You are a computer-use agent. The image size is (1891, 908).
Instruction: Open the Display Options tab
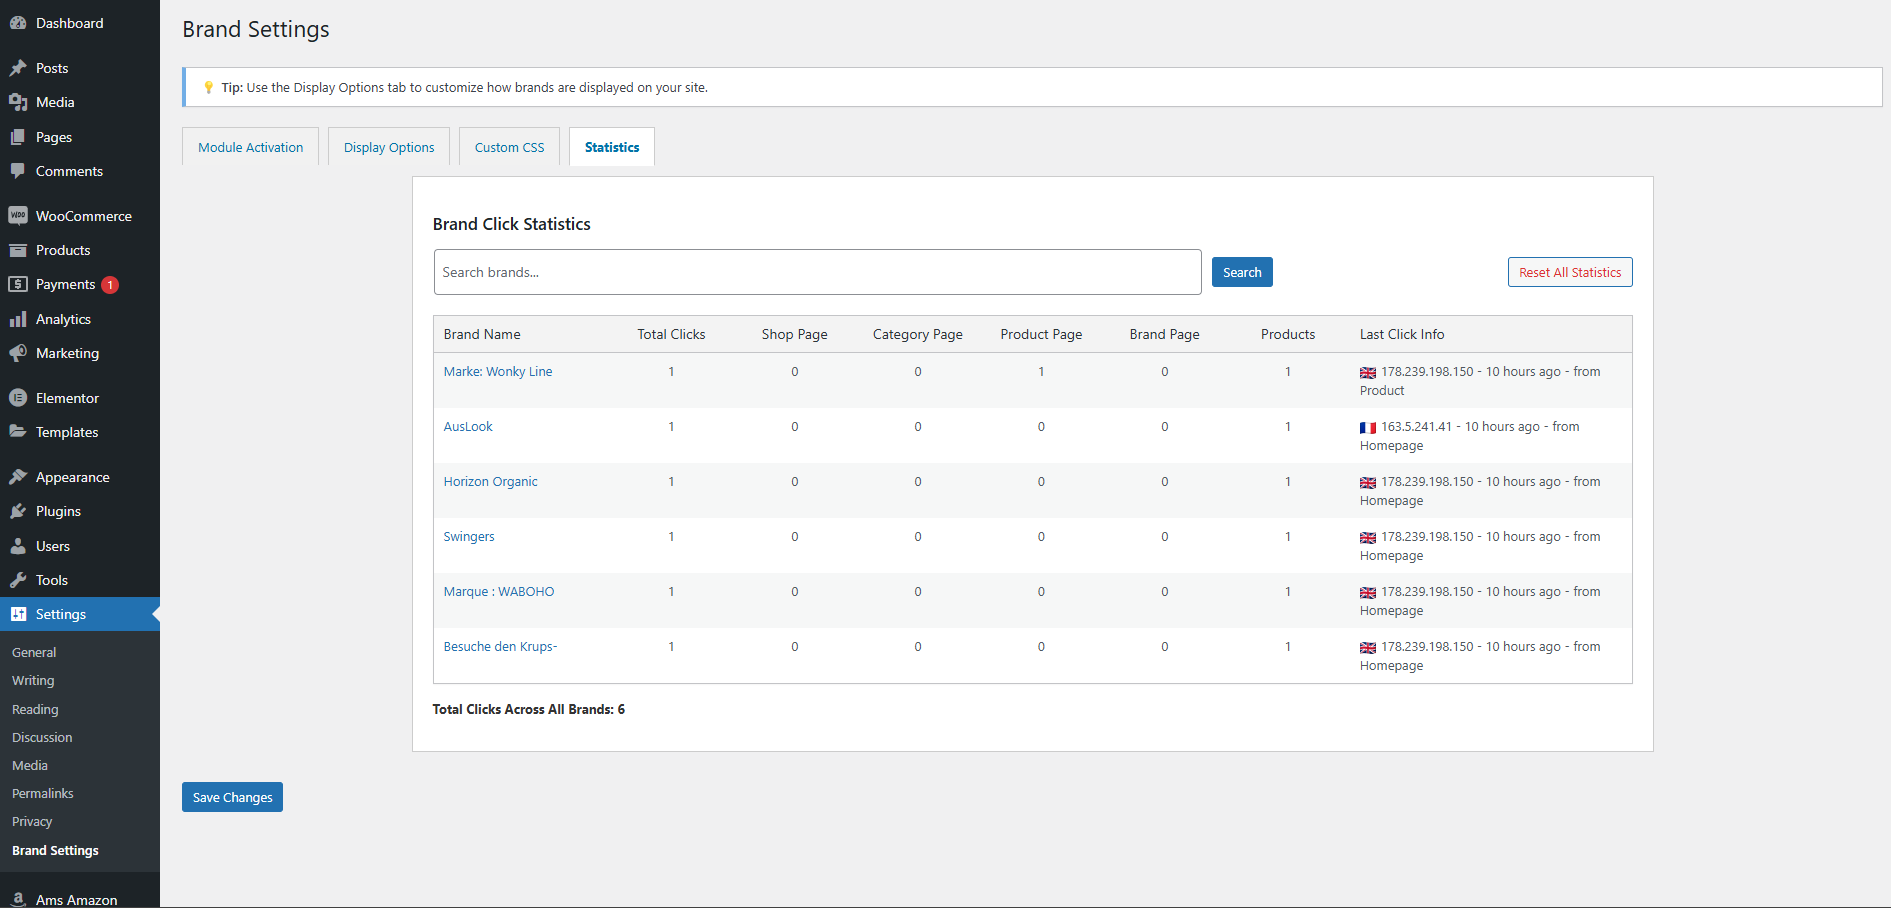coord(389,147)
